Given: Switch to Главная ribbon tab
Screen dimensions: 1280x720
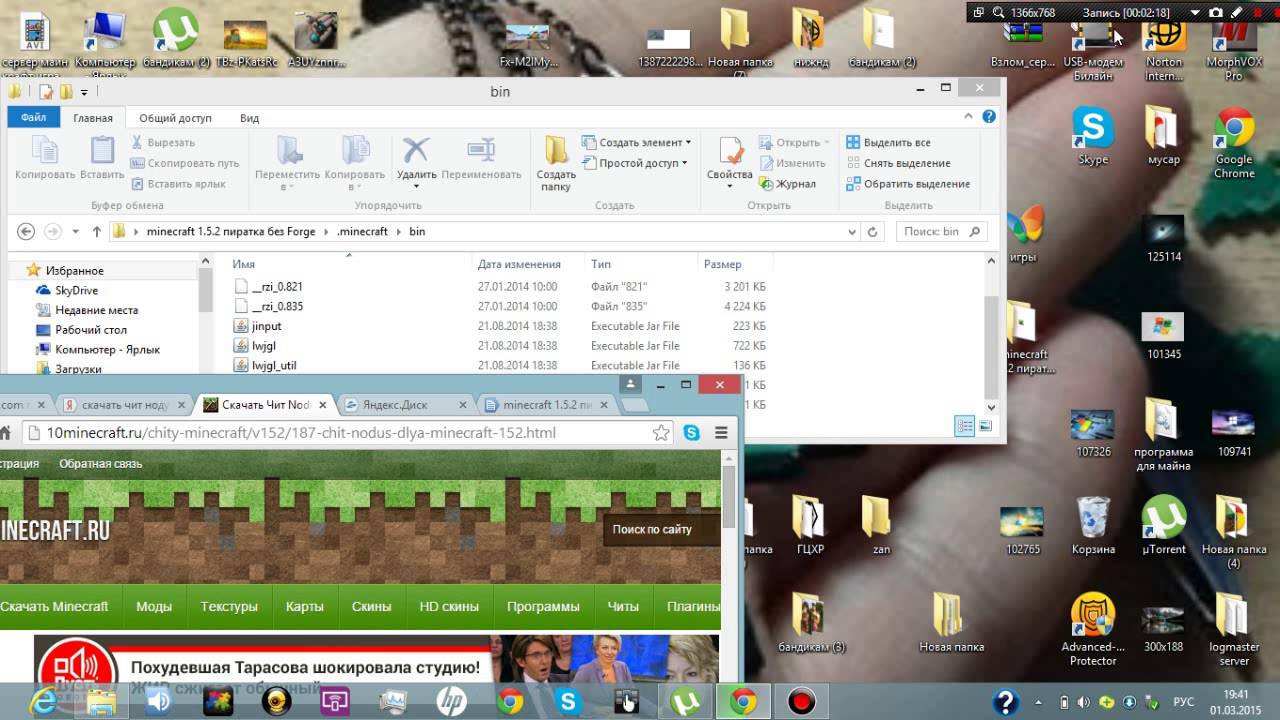Looking at the screenshot, I should coord(93,118).
